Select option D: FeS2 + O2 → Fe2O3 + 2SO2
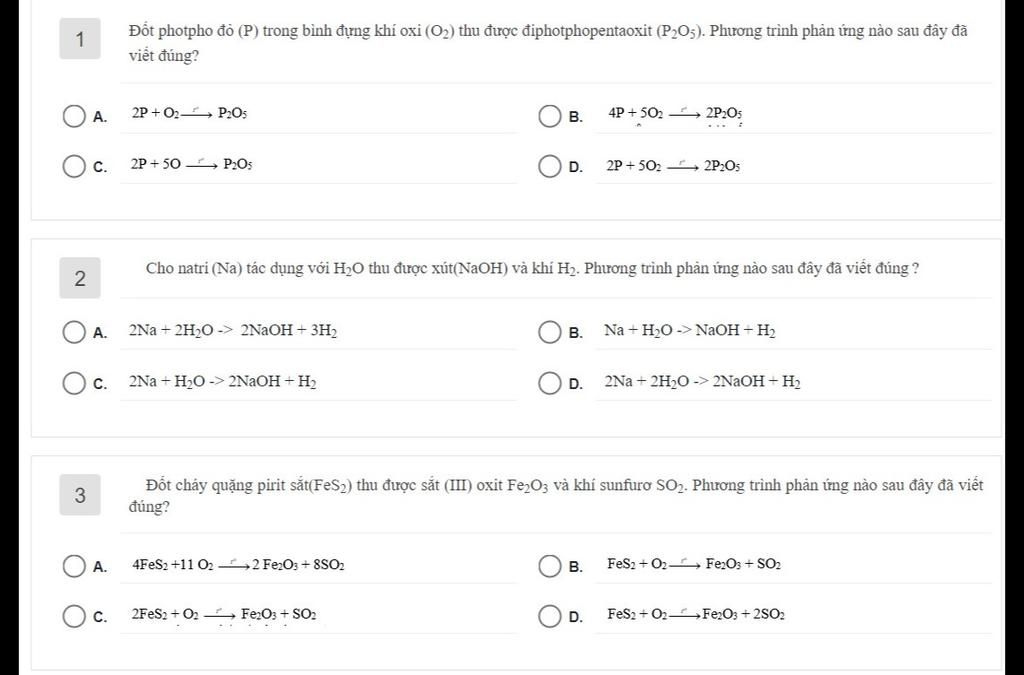 point(550,616)
